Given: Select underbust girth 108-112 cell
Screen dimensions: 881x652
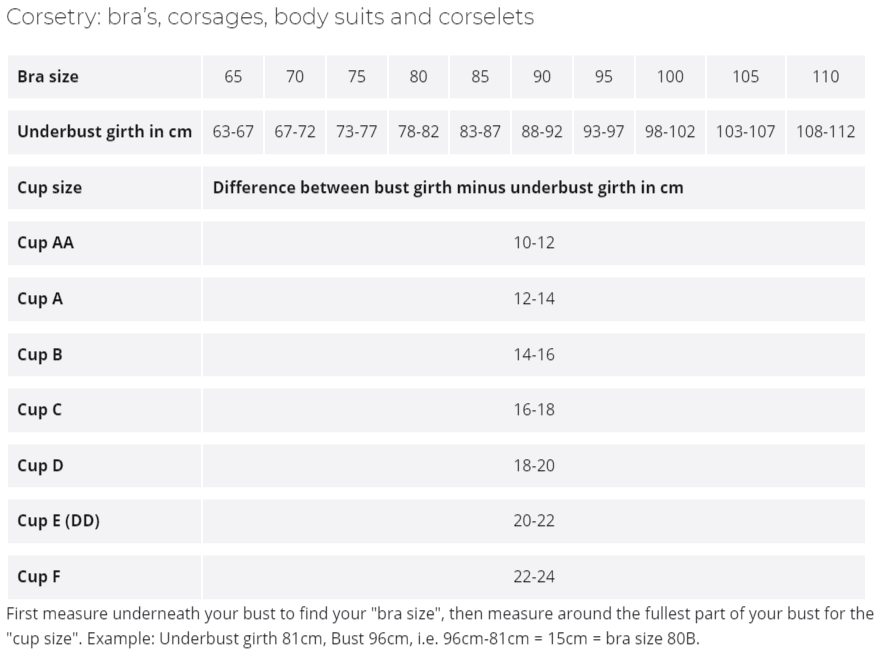Looking at the screenshot, I should (825, 131).
